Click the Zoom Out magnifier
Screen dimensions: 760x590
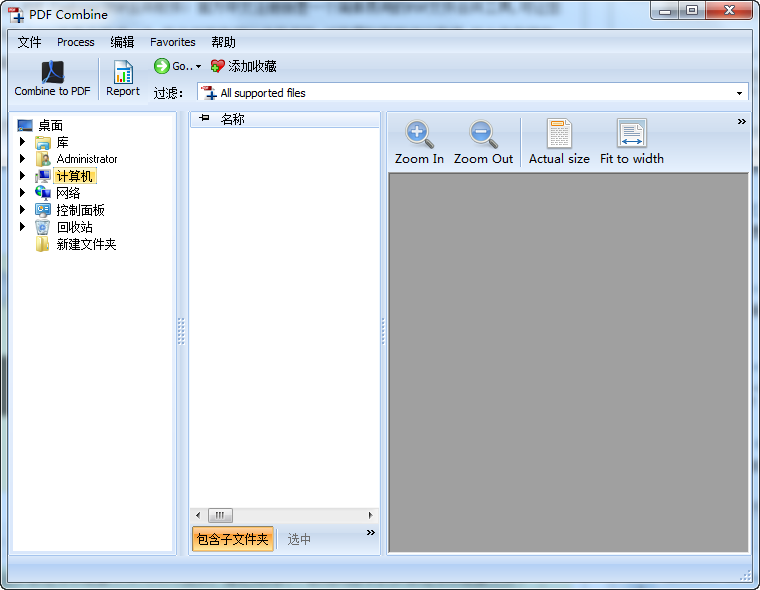point(483,134)
